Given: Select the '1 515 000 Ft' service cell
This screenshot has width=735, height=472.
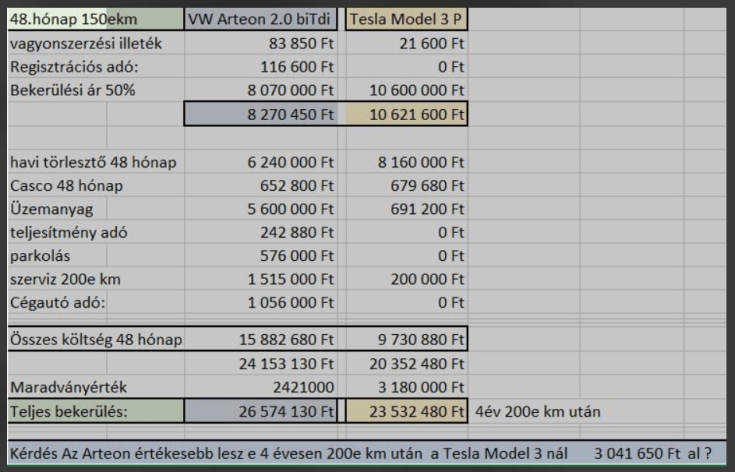Looking at the screenshot, I should pyautogui.click(x=261, y=279).
